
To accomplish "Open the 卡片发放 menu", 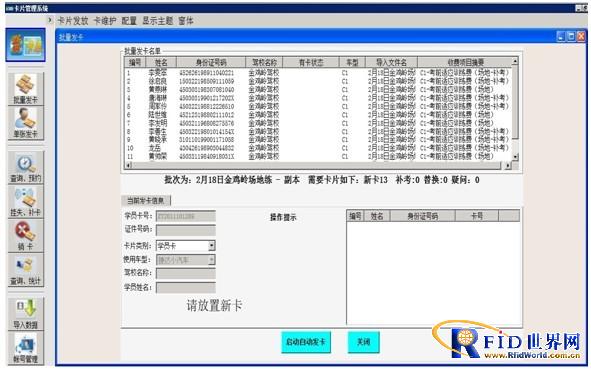I will (x=72, y=21).
